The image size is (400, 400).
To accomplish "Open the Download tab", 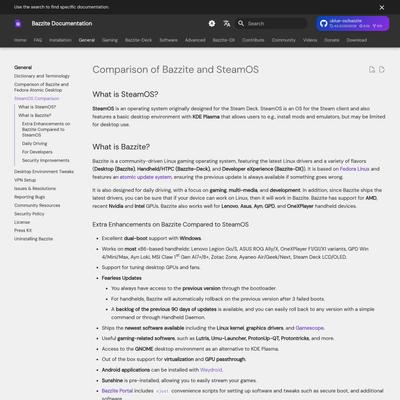I will click(356, 40).
